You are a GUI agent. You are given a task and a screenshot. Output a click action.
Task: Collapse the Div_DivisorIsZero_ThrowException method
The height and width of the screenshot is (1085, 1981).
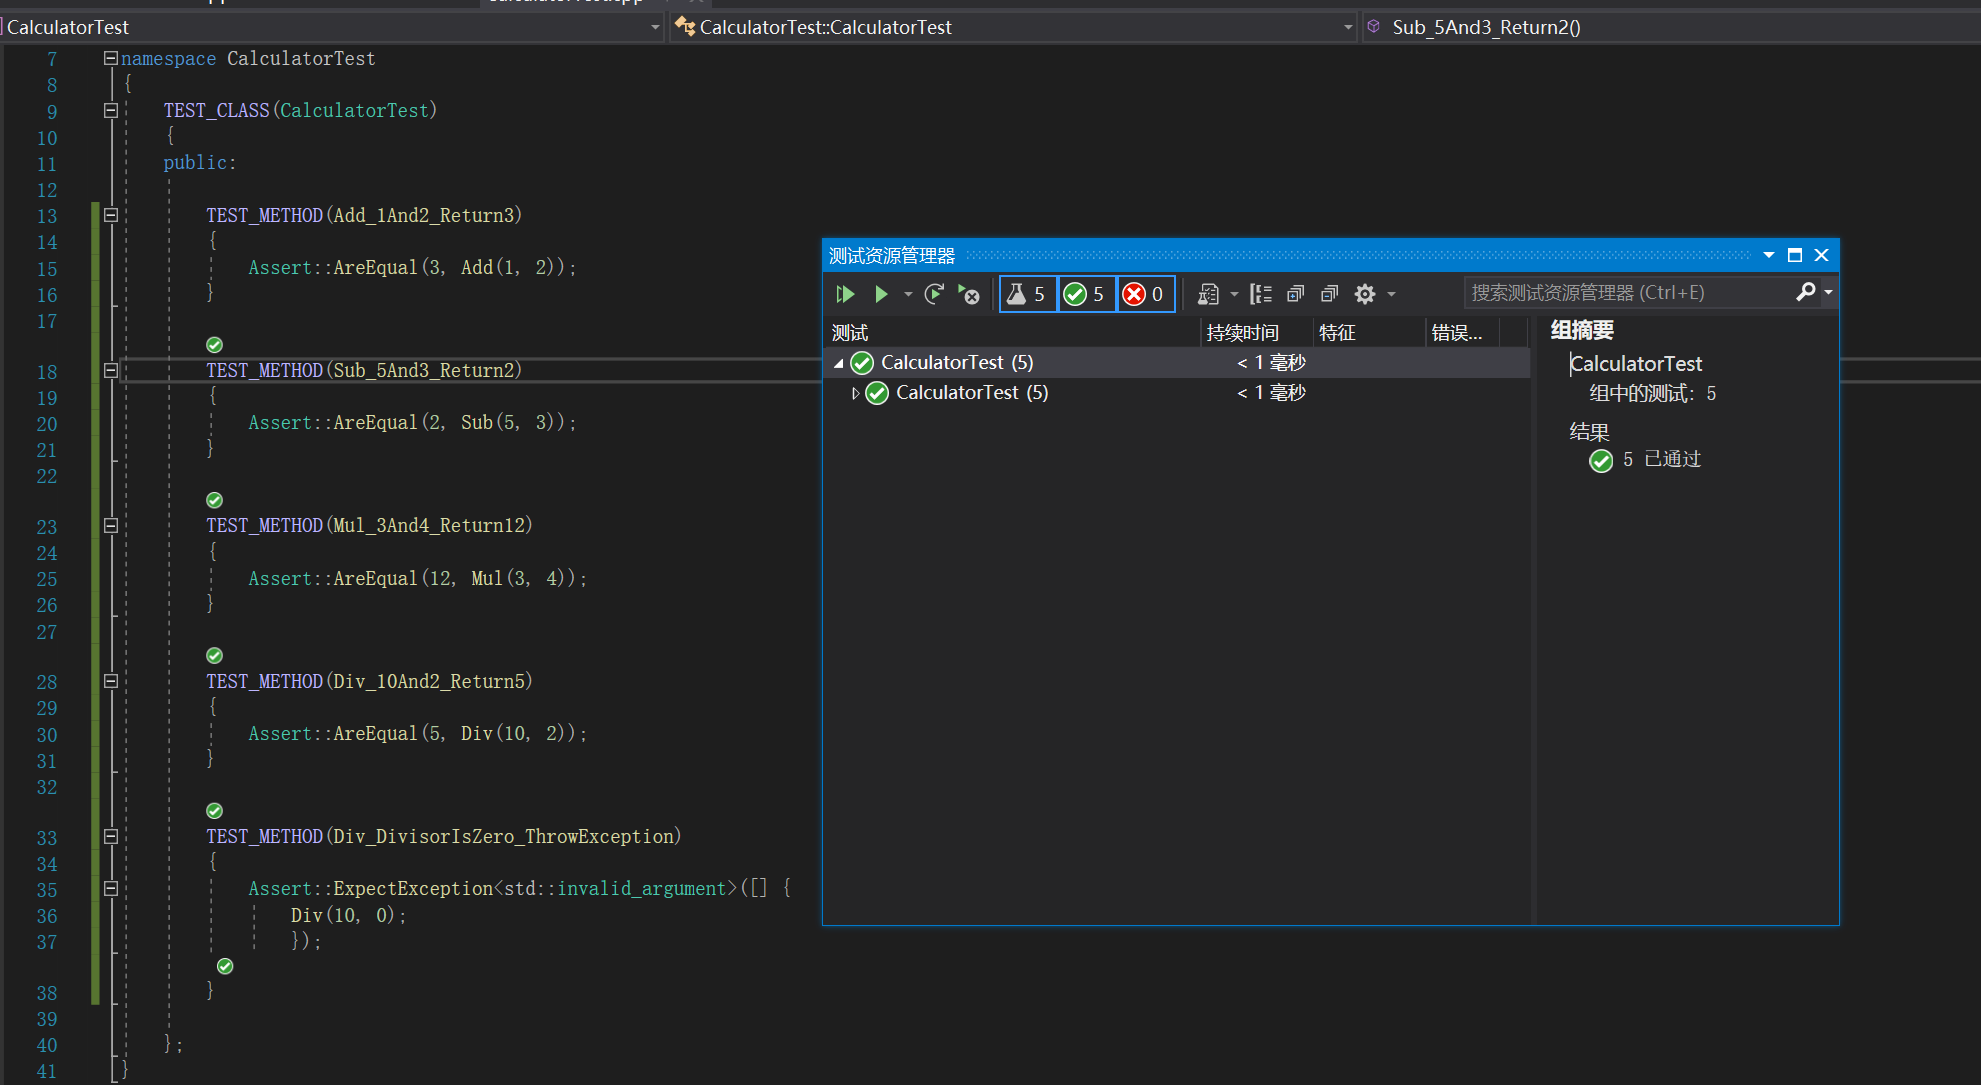[111, 836]
